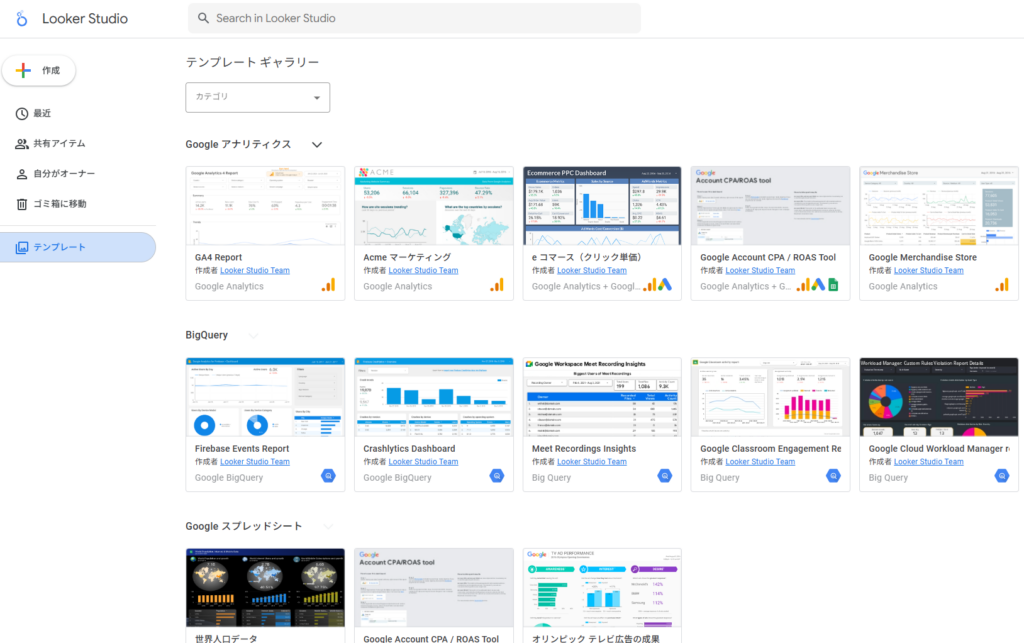Collapse the Google アナリティクス section
This screenshot has width=1024, height=643.
coord(317,144)
